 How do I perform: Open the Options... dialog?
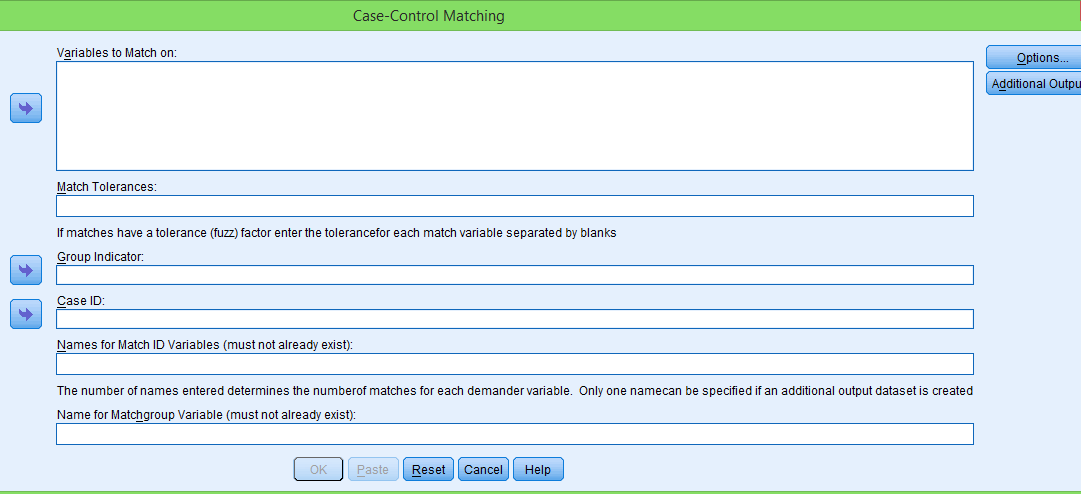(x=1035, y=58)
